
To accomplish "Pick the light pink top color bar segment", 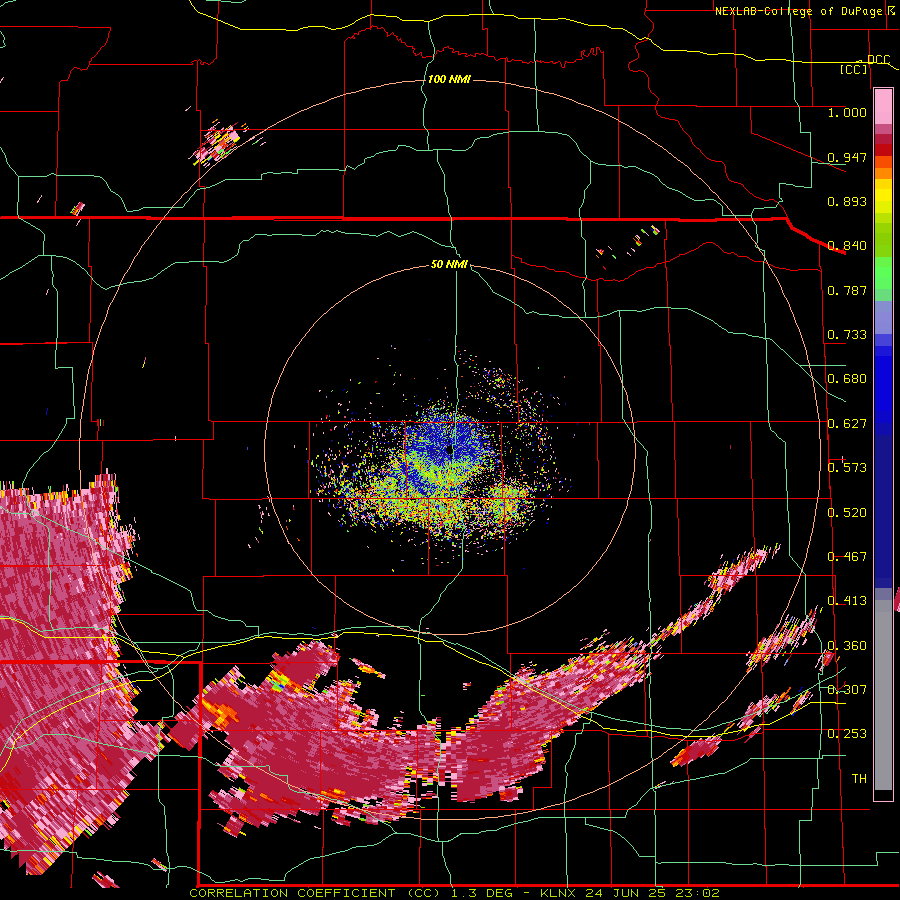I will click(883, 106).
